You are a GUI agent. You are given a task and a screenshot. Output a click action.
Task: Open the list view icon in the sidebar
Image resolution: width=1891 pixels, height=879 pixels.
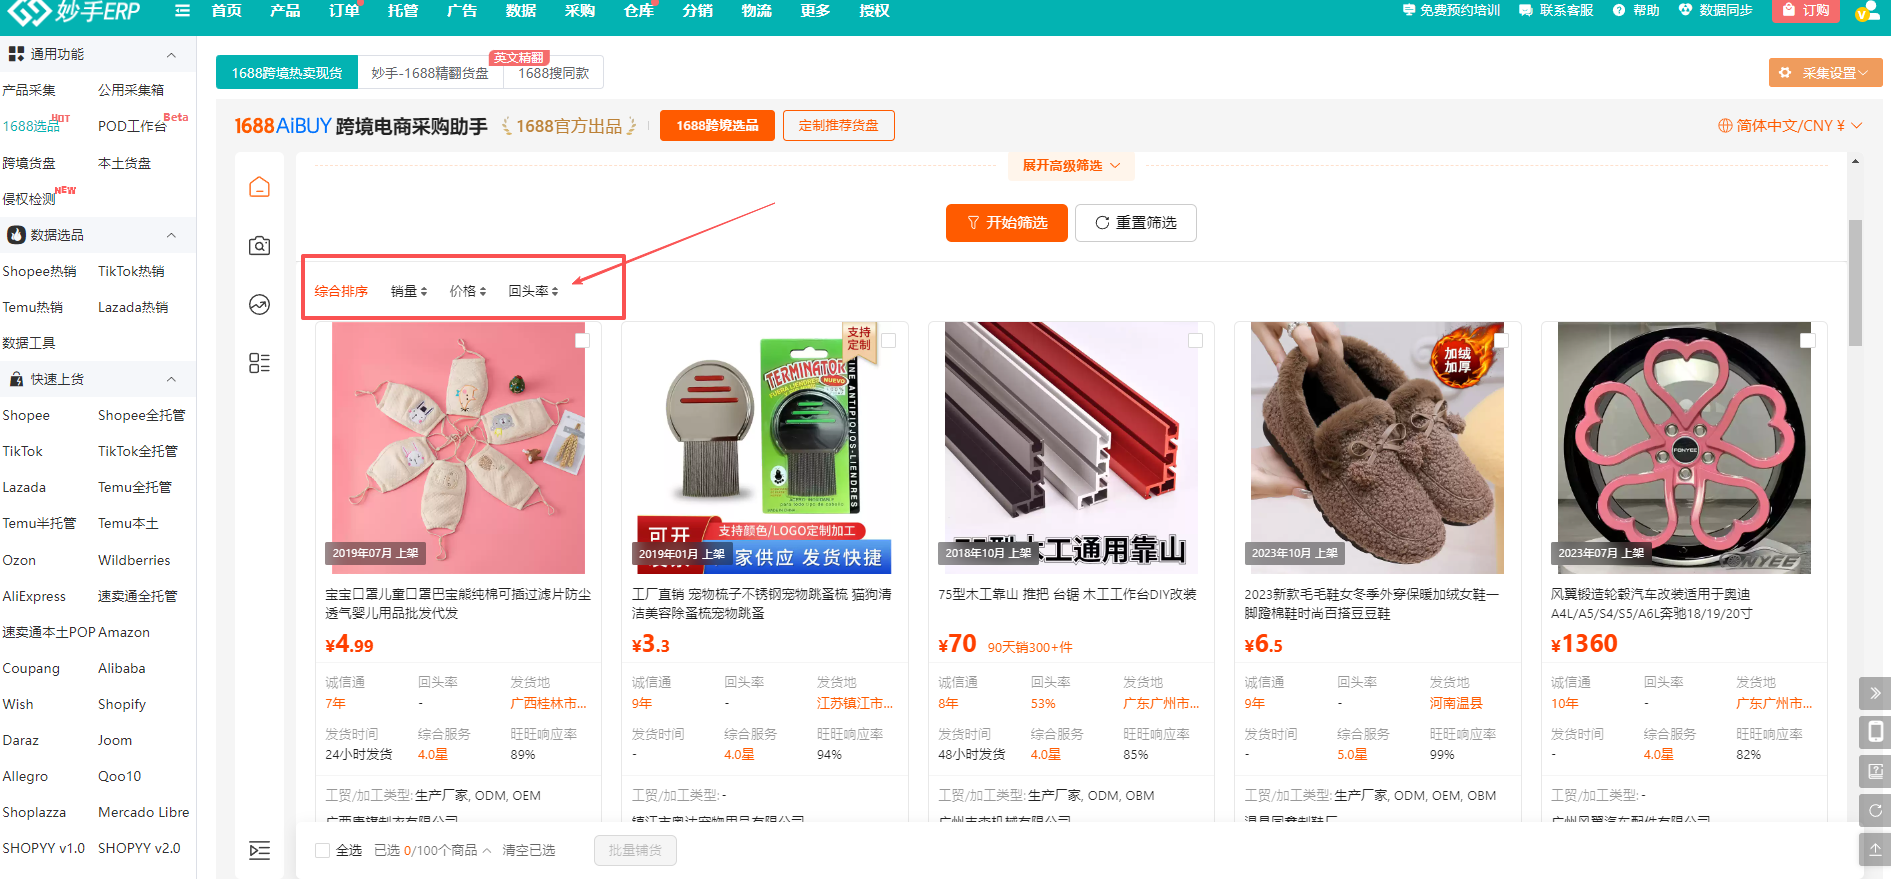coord(260,363)
